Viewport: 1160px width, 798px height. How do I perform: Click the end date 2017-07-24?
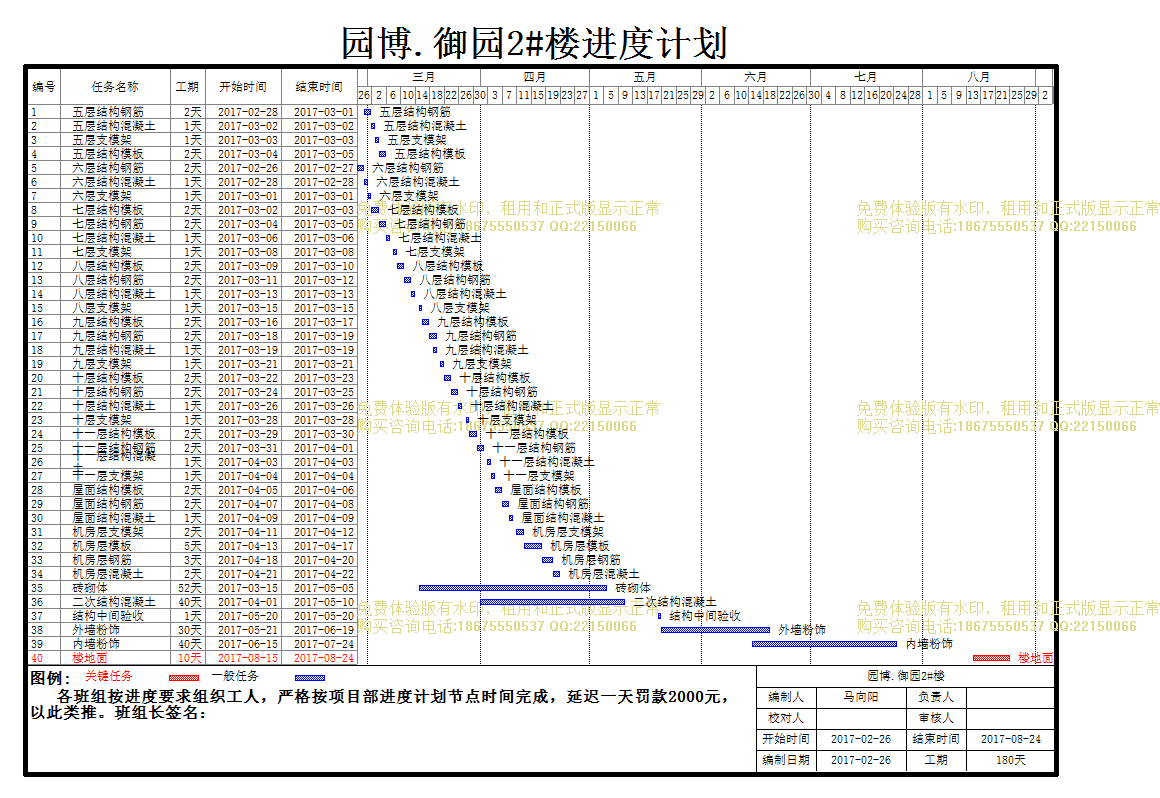(324, 644)
